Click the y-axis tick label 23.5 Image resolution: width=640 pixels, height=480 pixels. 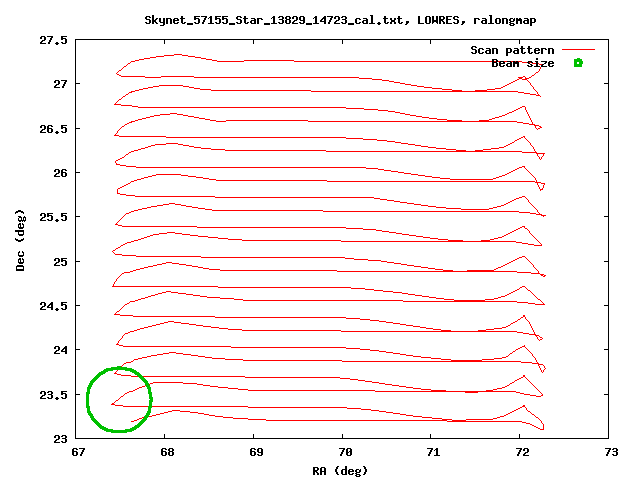pos(53,395)
